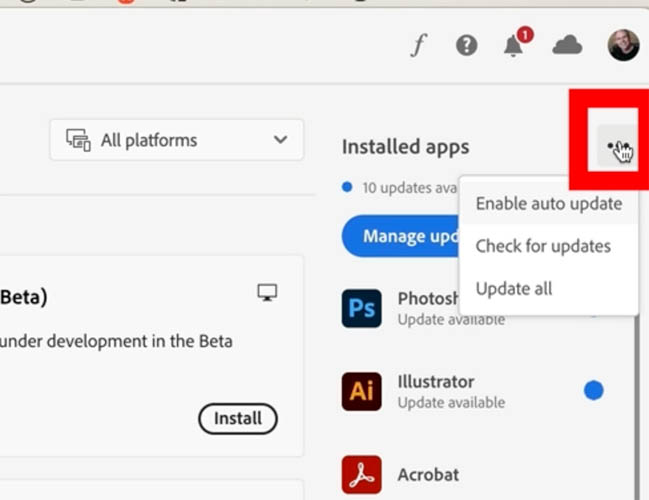The width and height of the screenshot is (649, 500).
Task: Click the desktop monitor icon on Beta card
Action: point(267,292)
